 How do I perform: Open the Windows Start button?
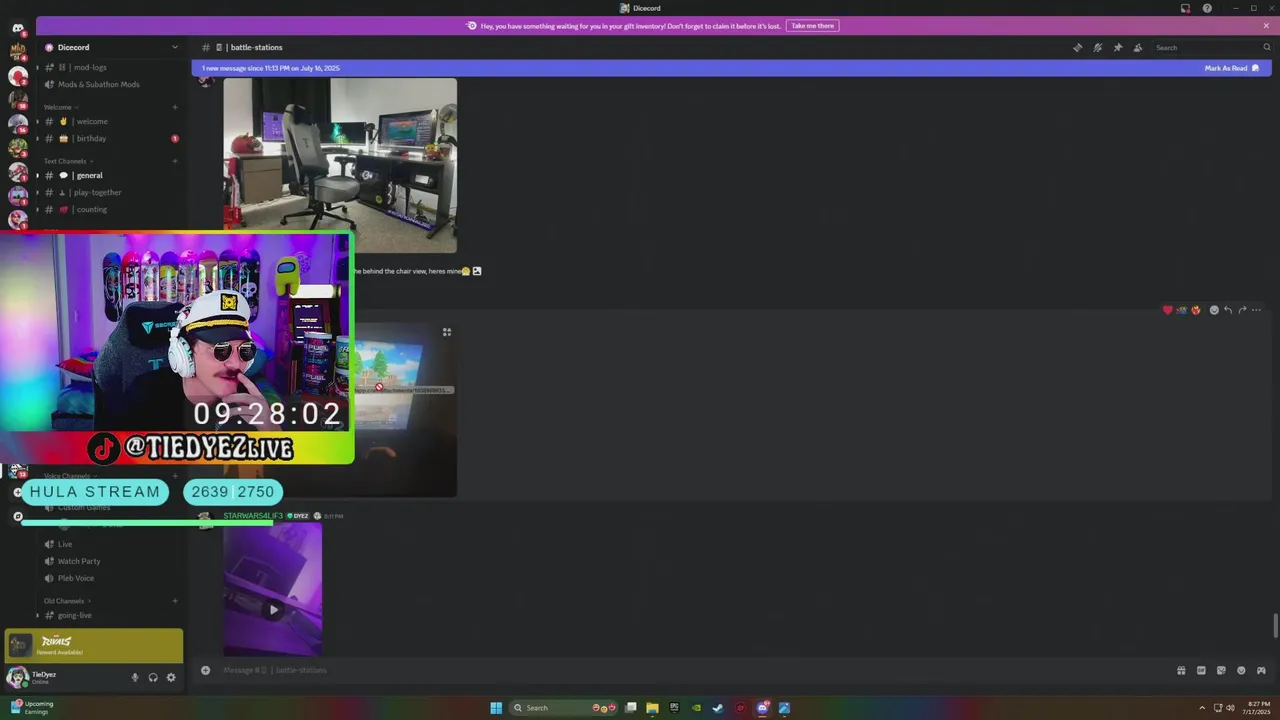496,708
